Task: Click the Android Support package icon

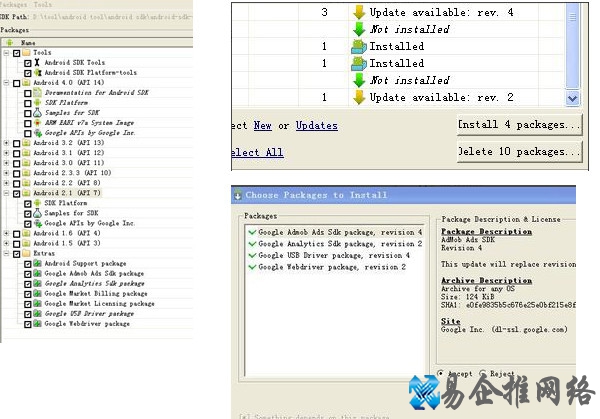Action: 38,263
